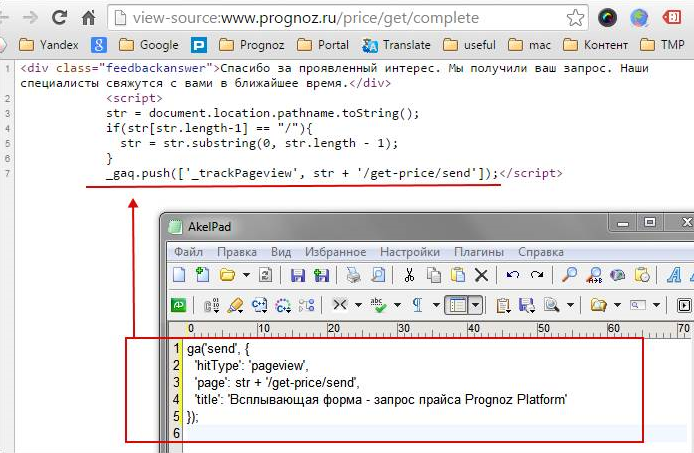Expand the Open file dropdown arrow
The width and height of the screenshot is (694, 453).
245,275
